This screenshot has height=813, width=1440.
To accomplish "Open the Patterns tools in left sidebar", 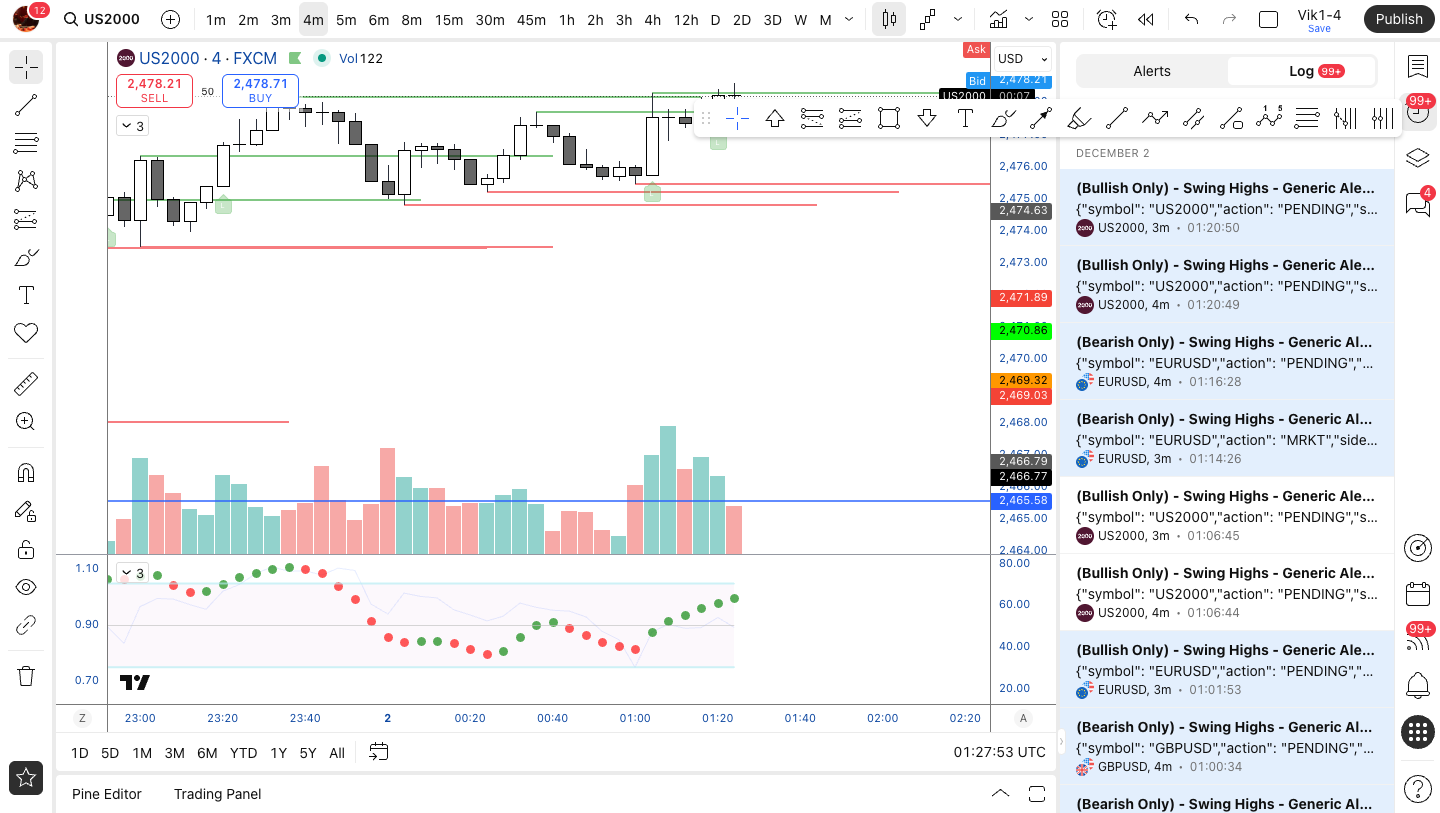I will click(26, 181).
